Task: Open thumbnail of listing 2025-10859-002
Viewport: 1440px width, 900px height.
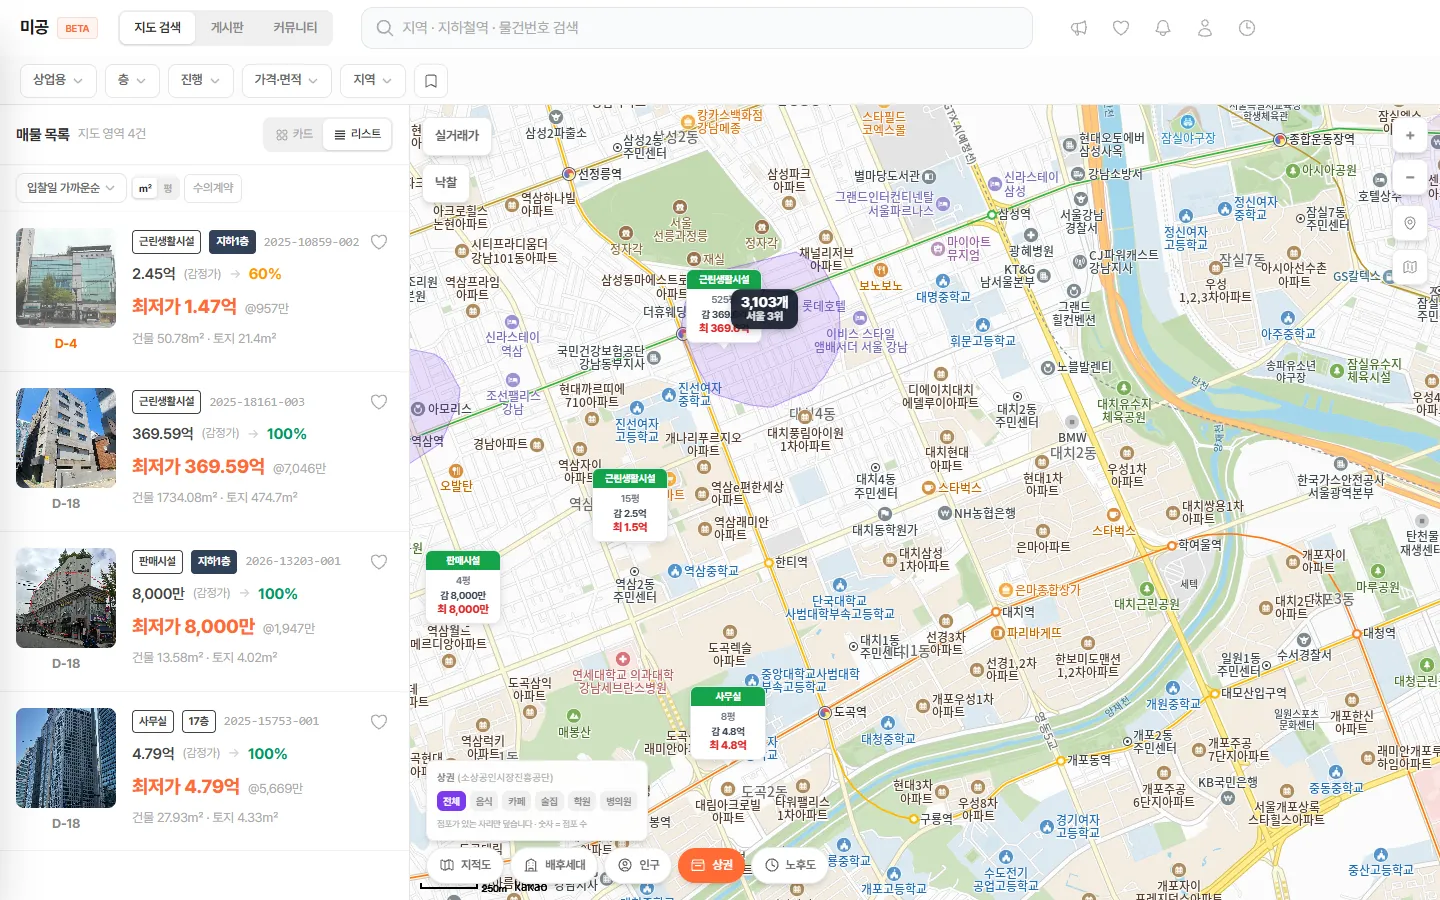Action: tap(66, 278)
